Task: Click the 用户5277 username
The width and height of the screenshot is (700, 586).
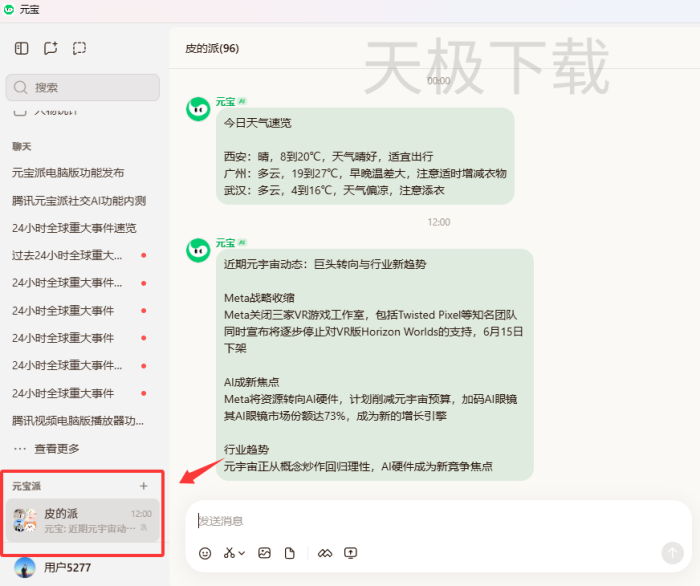Action: point(67,568)
